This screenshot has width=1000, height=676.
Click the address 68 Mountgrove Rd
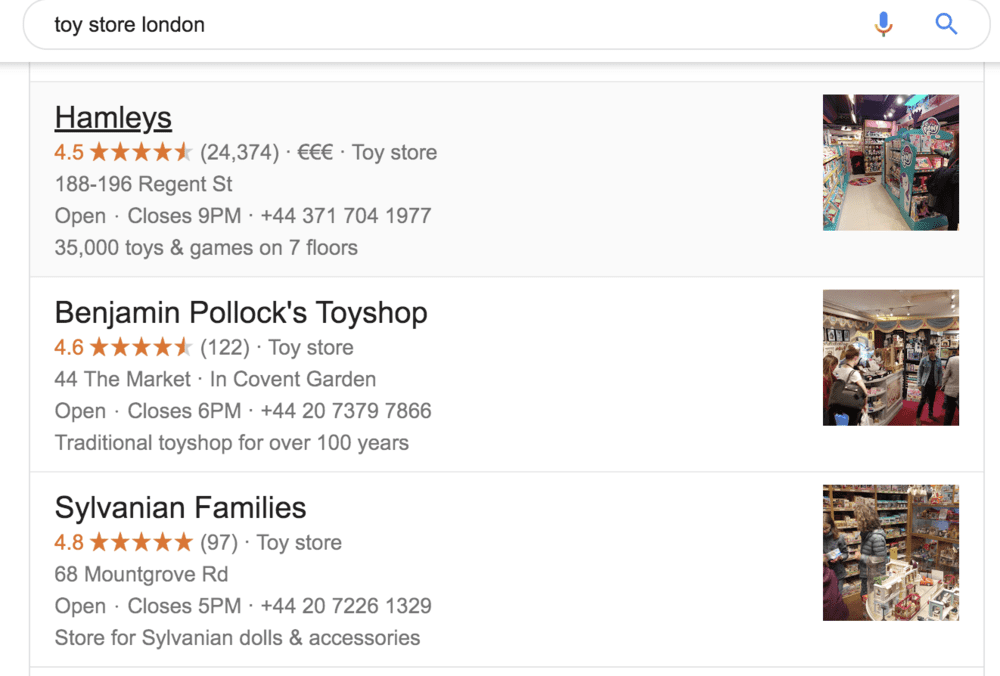click(x=141, y=575)
